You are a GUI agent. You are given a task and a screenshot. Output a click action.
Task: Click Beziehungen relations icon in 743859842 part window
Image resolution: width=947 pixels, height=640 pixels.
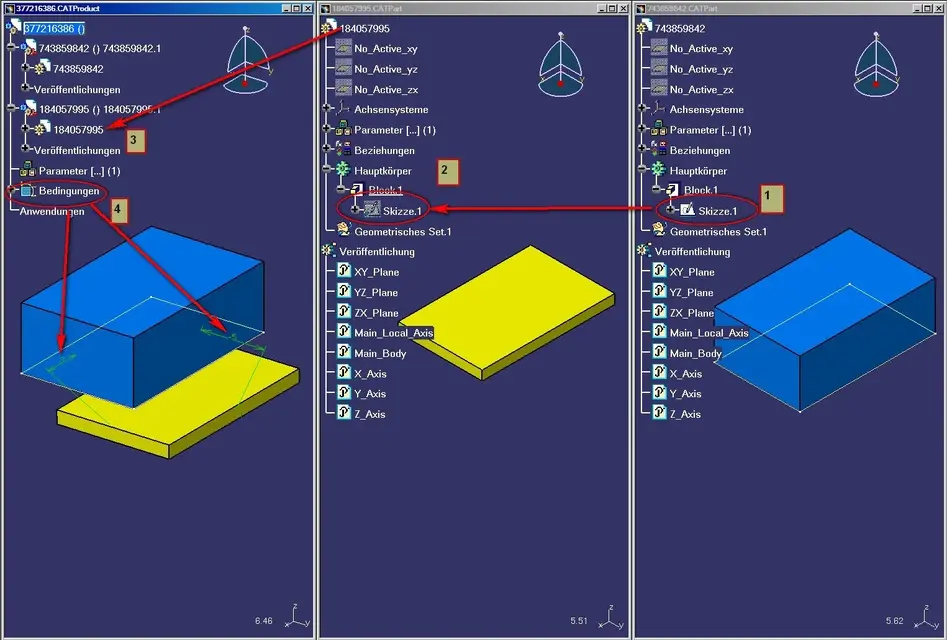(659, 151)
